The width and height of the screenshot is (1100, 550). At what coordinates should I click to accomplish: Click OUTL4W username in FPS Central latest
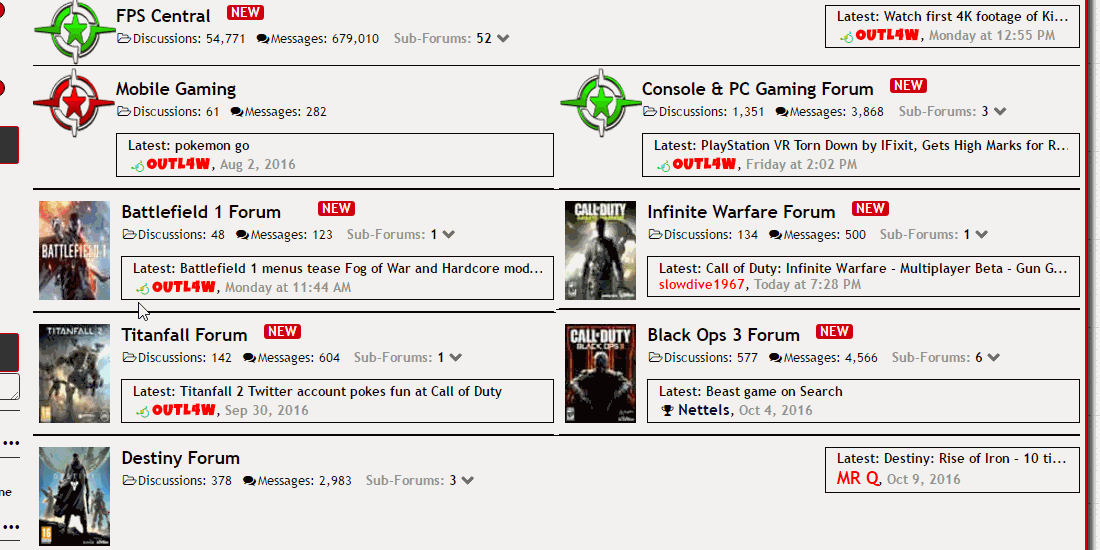pos(887,34)
